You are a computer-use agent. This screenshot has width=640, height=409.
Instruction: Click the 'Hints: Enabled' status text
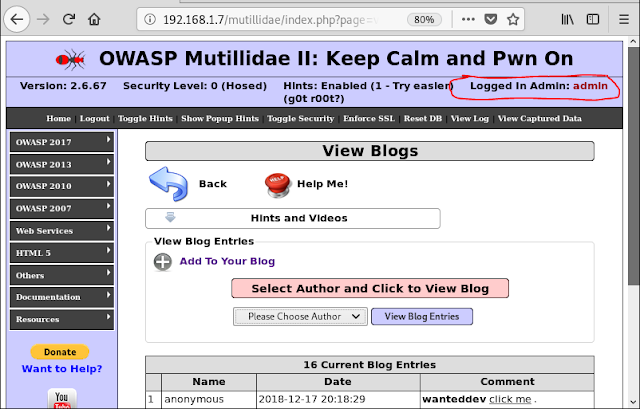pyautogui.click(x=368, y=92)
